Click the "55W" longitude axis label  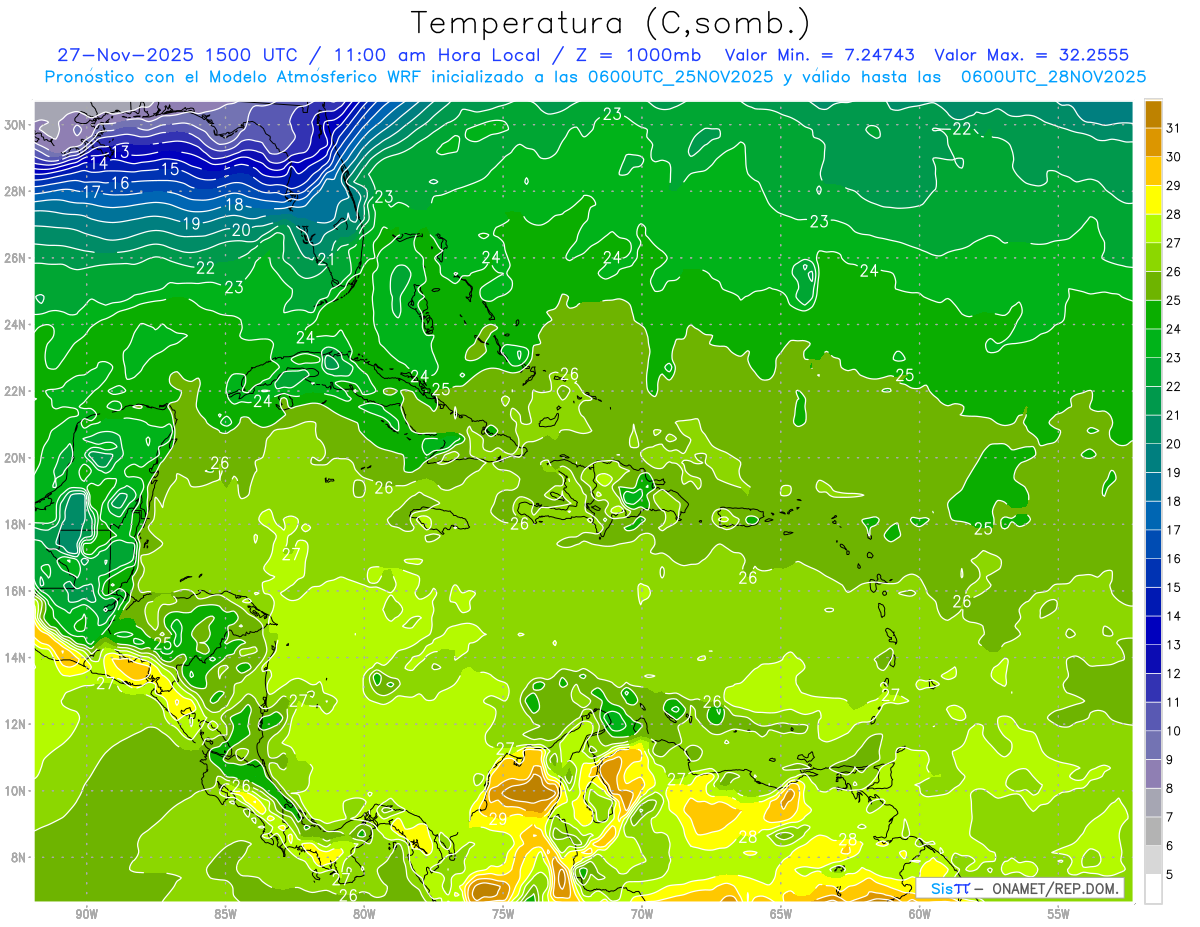(1059, 914)
